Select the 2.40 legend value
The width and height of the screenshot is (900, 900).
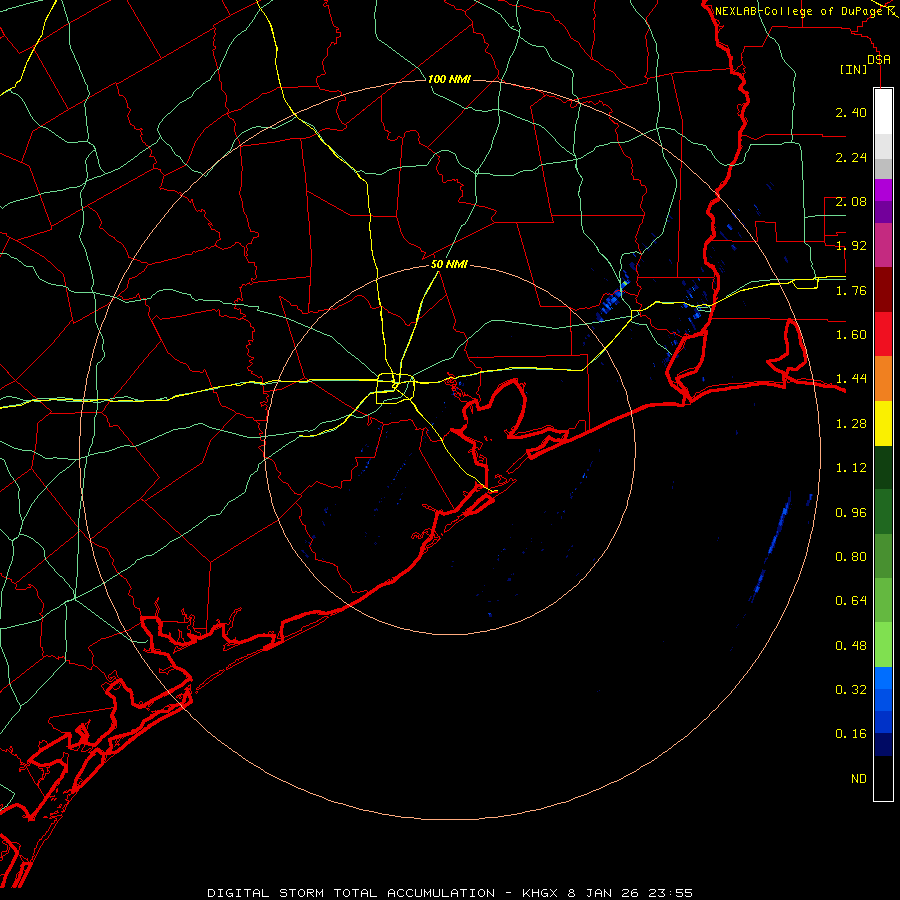coord(851,112)
